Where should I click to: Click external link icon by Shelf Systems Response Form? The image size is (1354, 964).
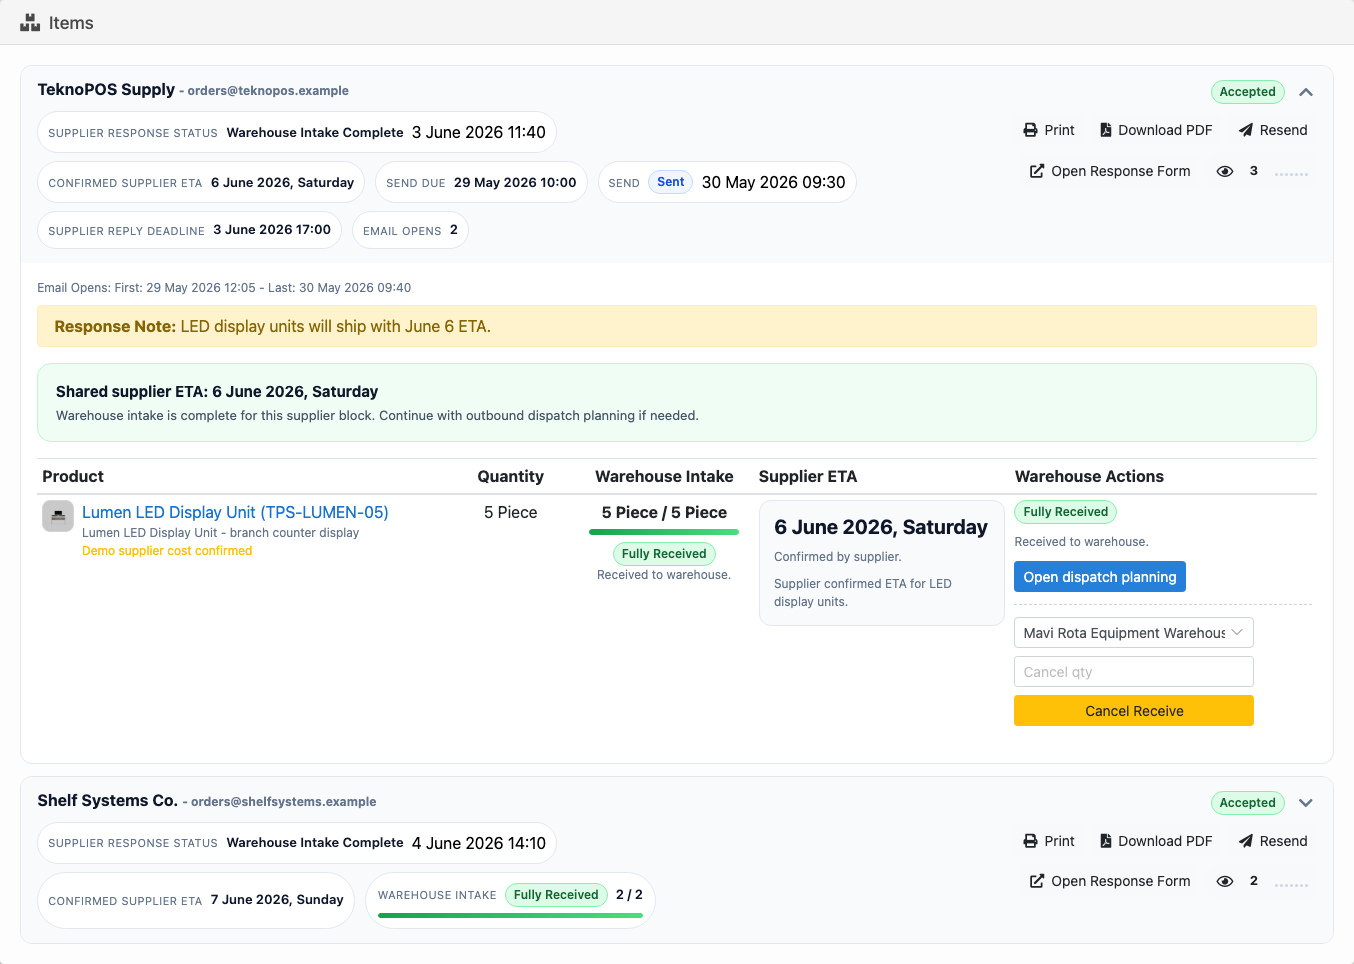1037,881
